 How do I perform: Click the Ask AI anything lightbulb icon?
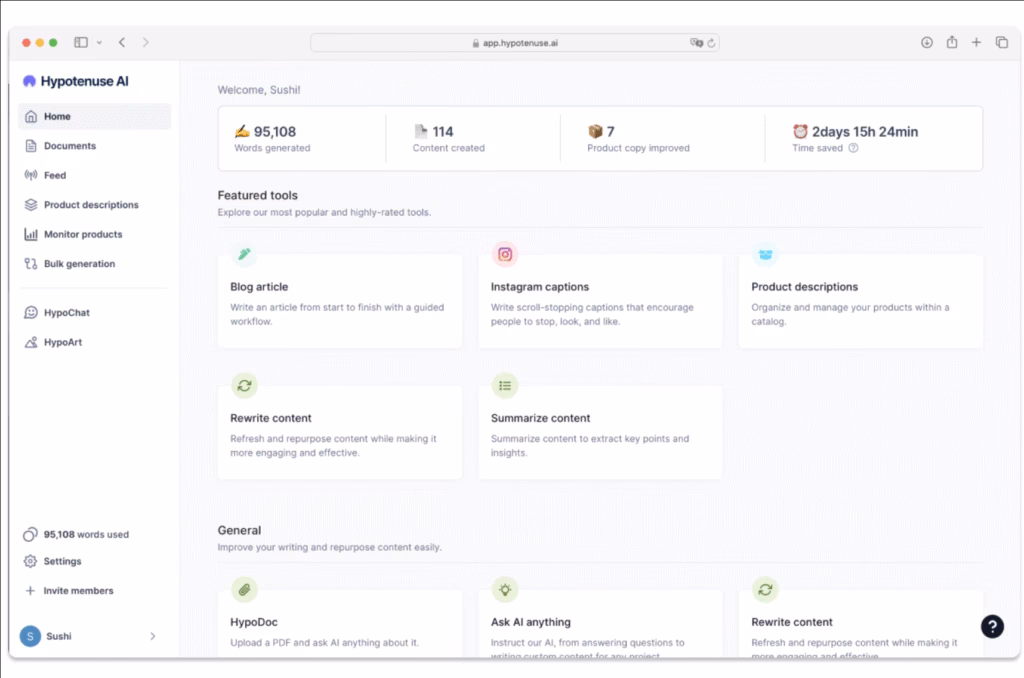(505, 589)
